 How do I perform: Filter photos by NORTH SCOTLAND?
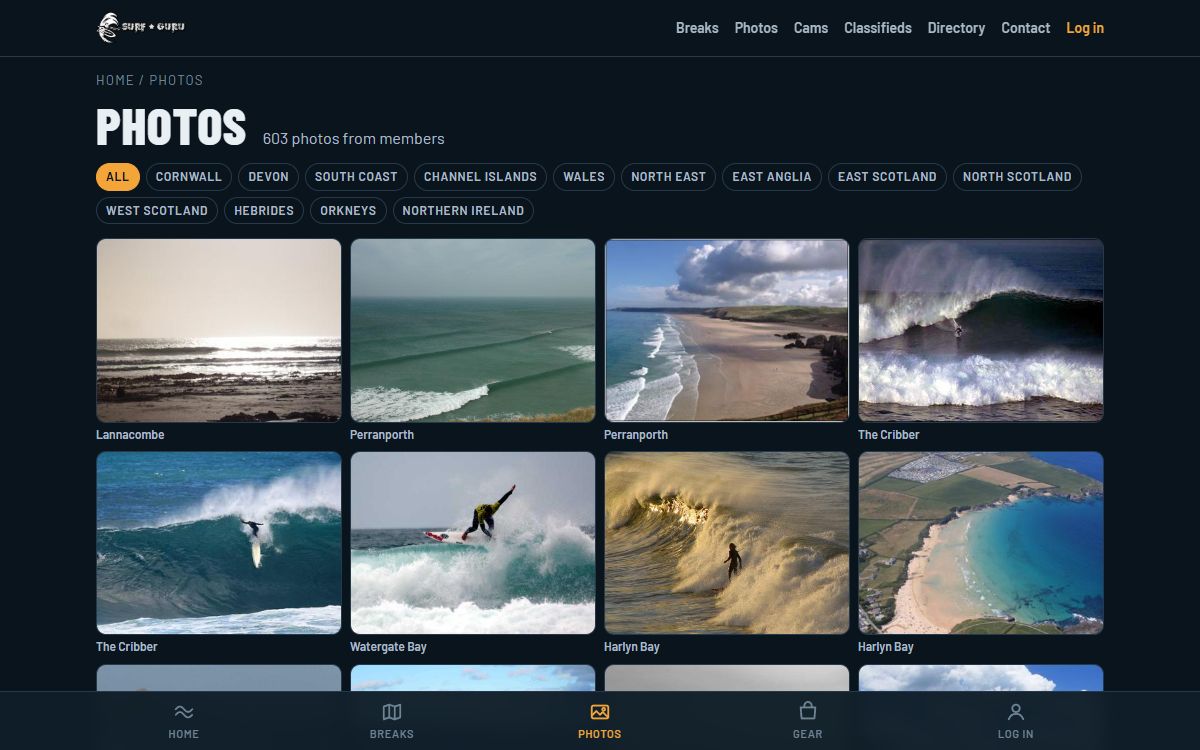point(1017,177)
